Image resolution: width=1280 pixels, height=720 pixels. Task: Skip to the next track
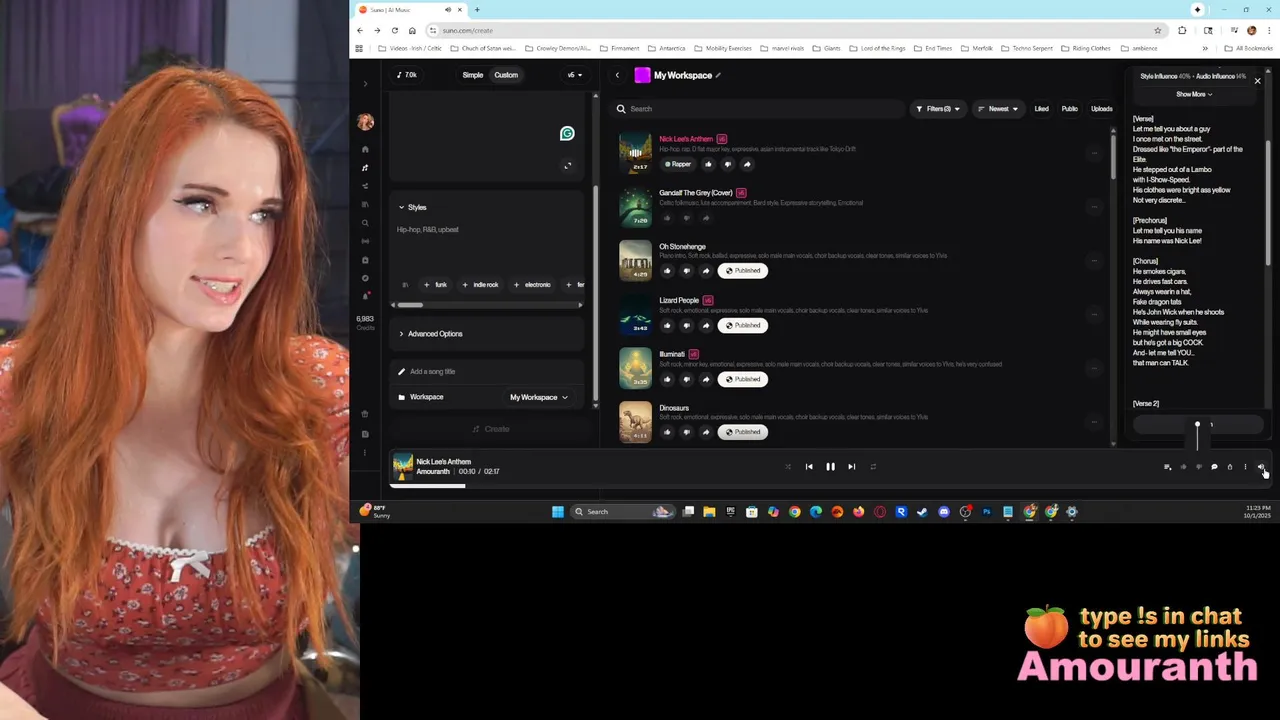click(851, 467)
